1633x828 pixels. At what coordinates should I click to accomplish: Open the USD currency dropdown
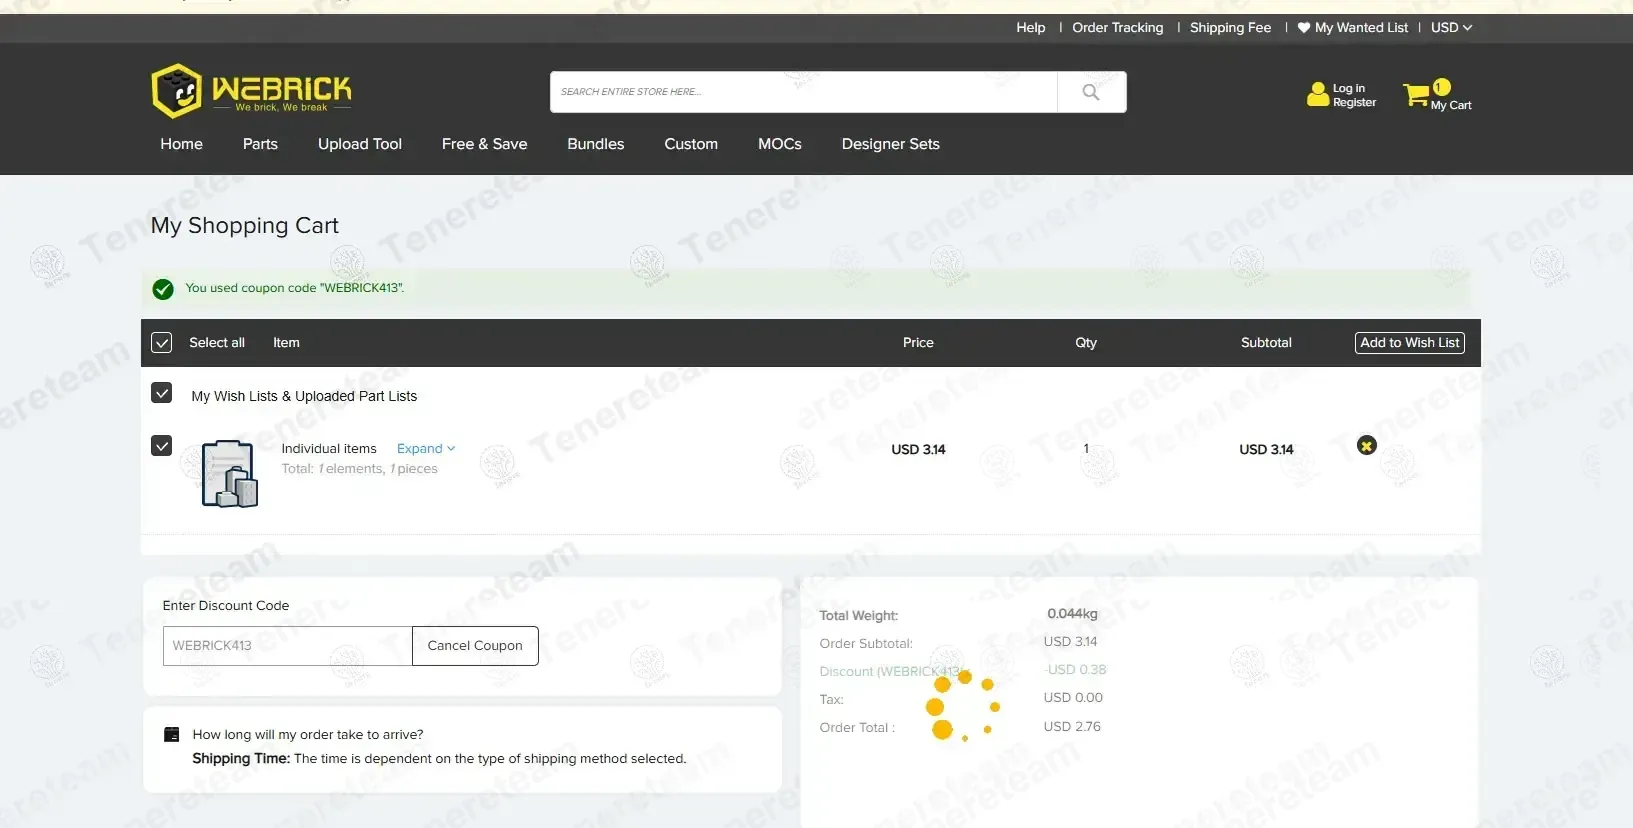tap(1451, 28)
